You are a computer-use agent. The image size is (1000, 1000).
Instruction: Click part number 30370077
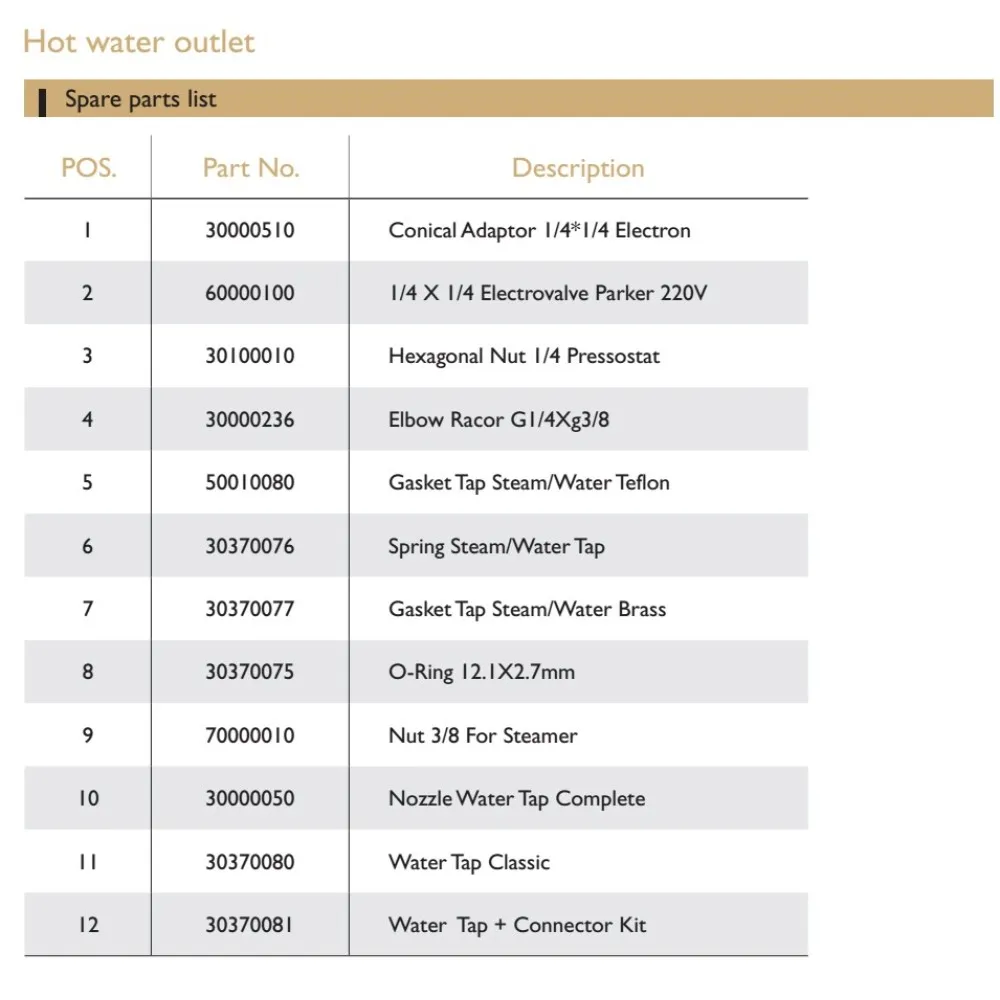(x=250, y=610)
